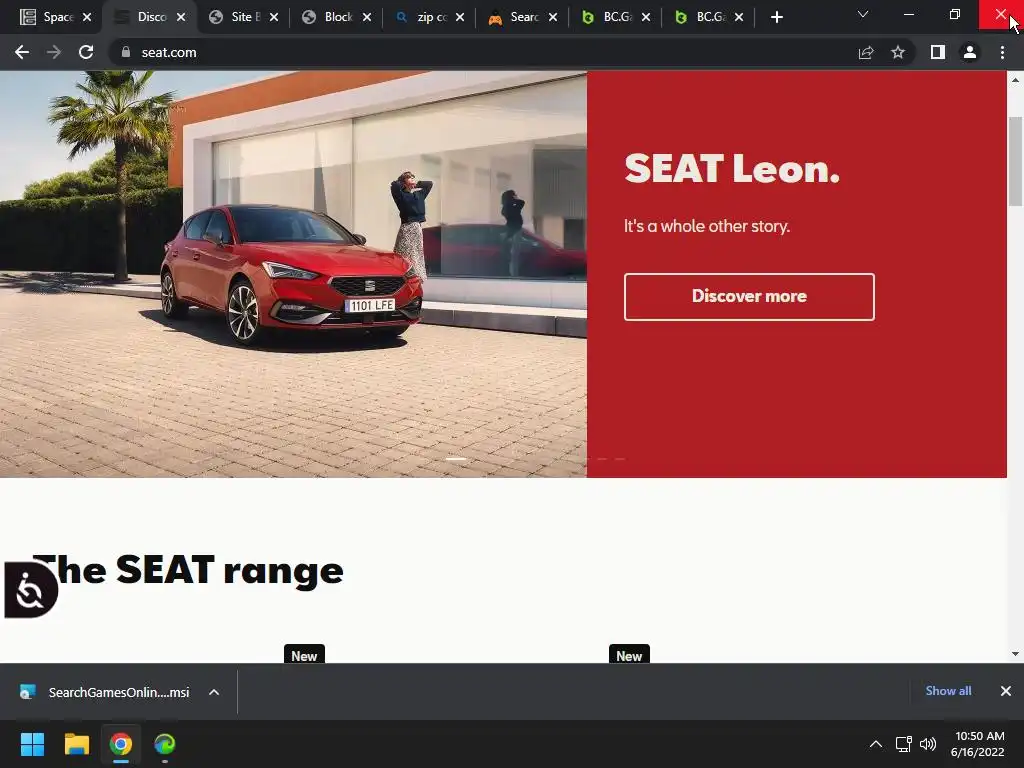
Task: Open the clock and date panel
Action: (x=978, y=744)
